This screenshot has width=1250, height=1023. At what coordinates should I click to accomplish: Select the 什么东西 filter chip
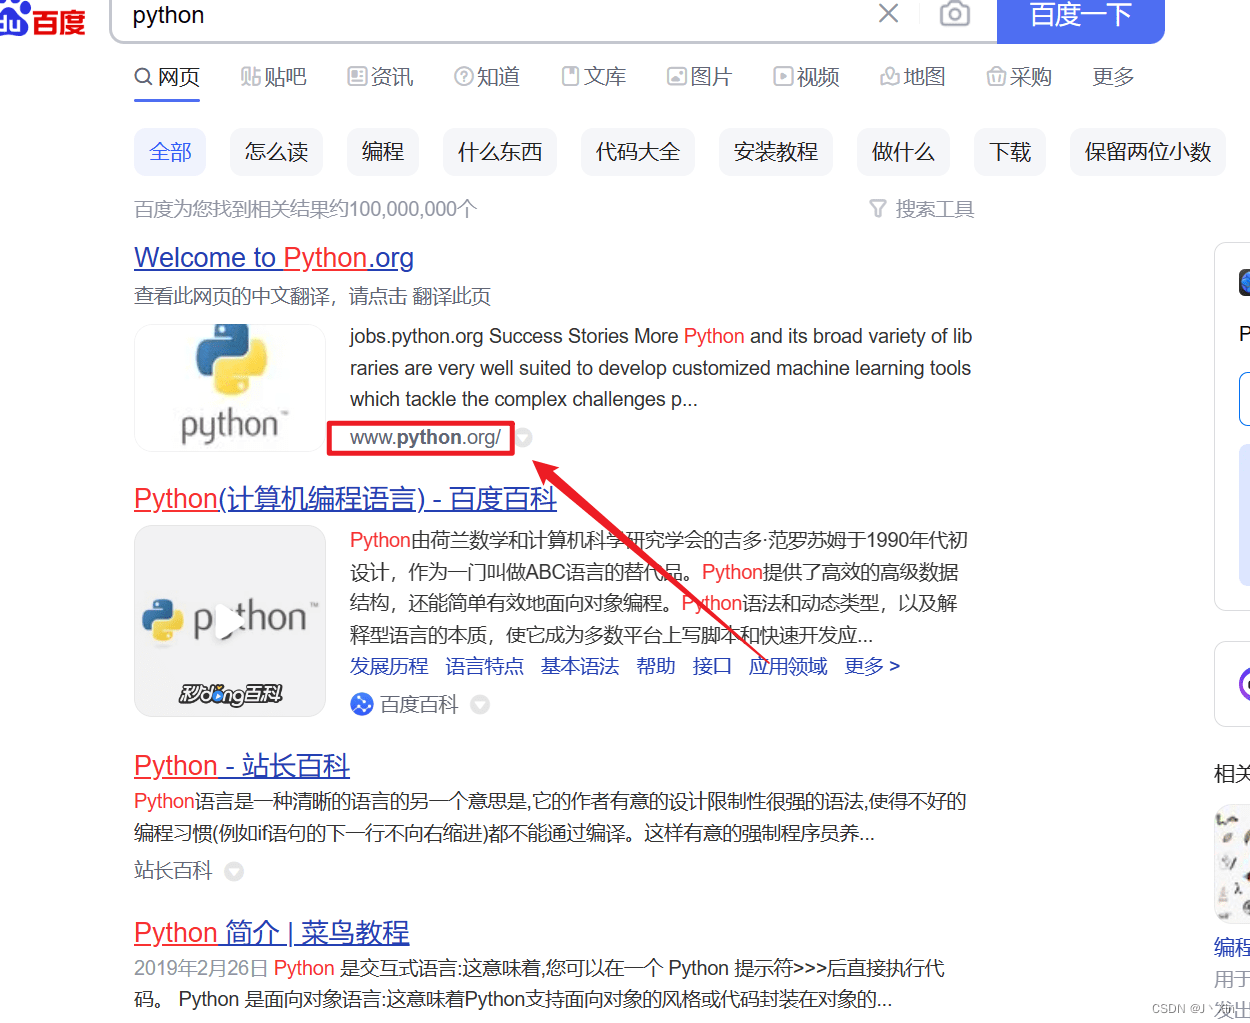[x=500, y=152]
